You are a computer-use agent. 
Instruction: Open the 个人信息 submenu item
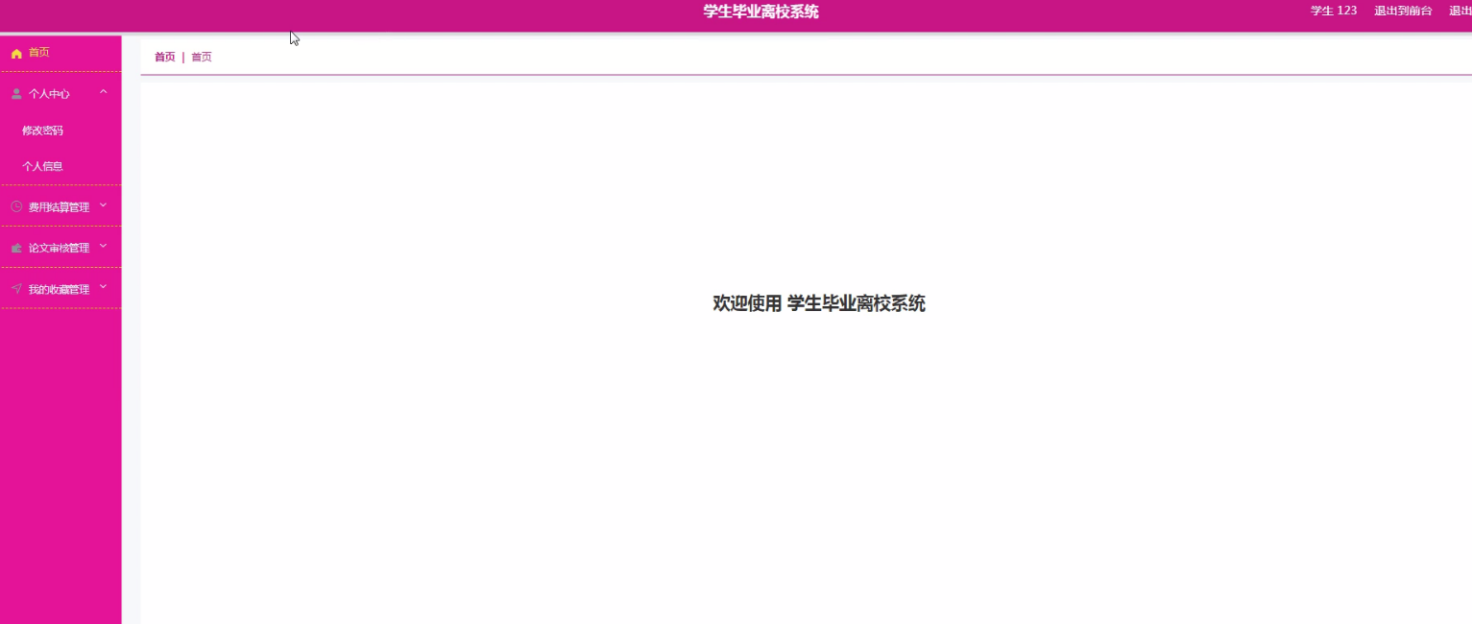click(x=43, y=167)
